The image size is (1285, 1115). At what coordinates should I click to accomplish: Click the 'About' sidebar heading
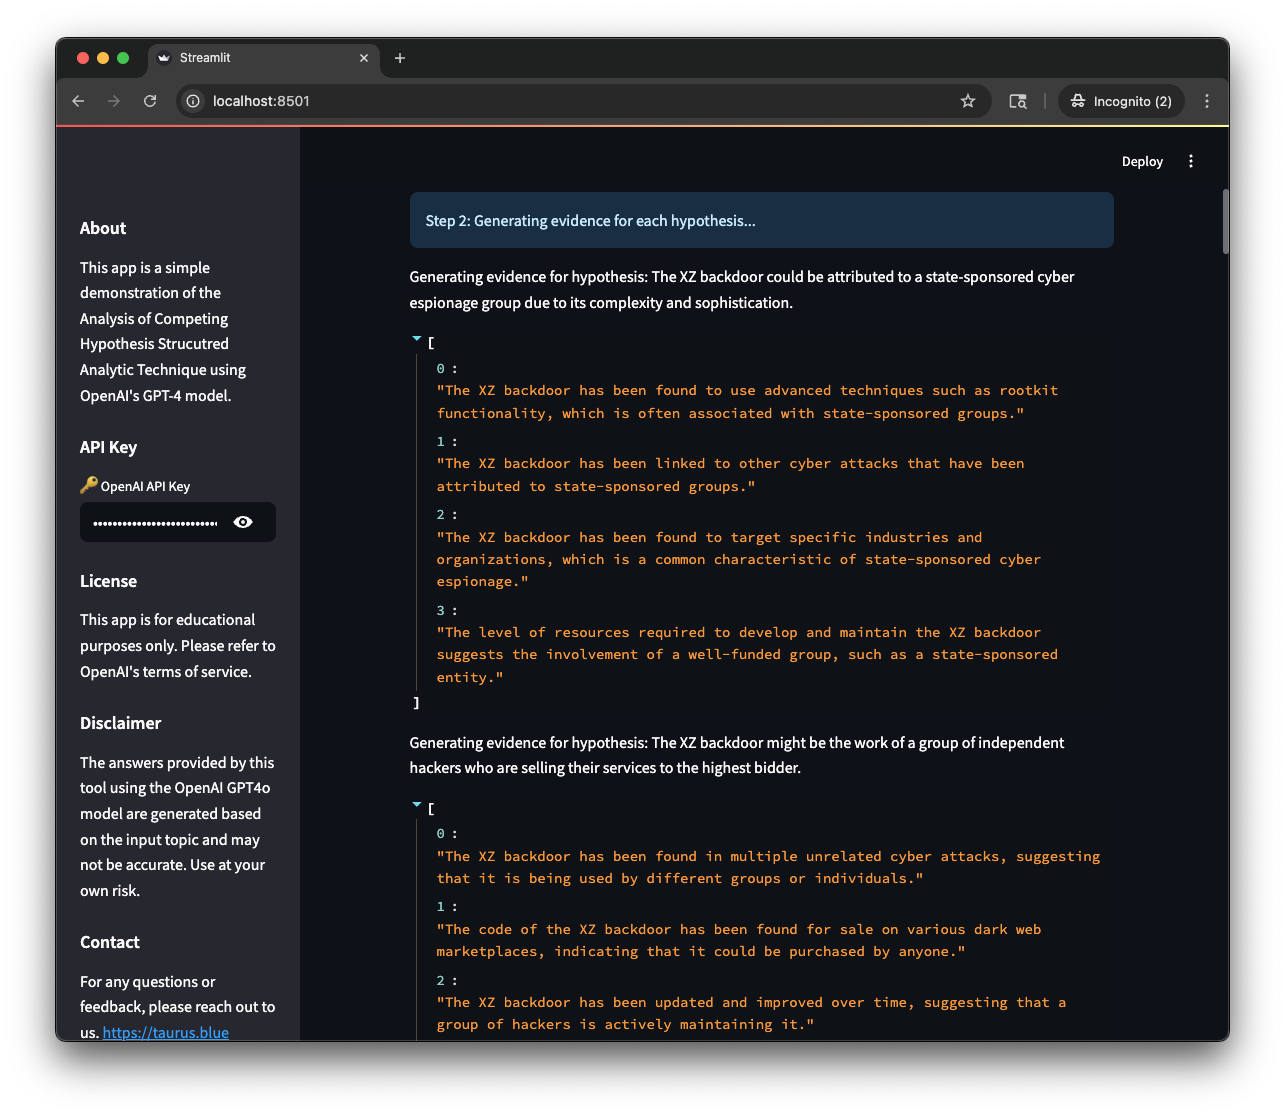103,228
